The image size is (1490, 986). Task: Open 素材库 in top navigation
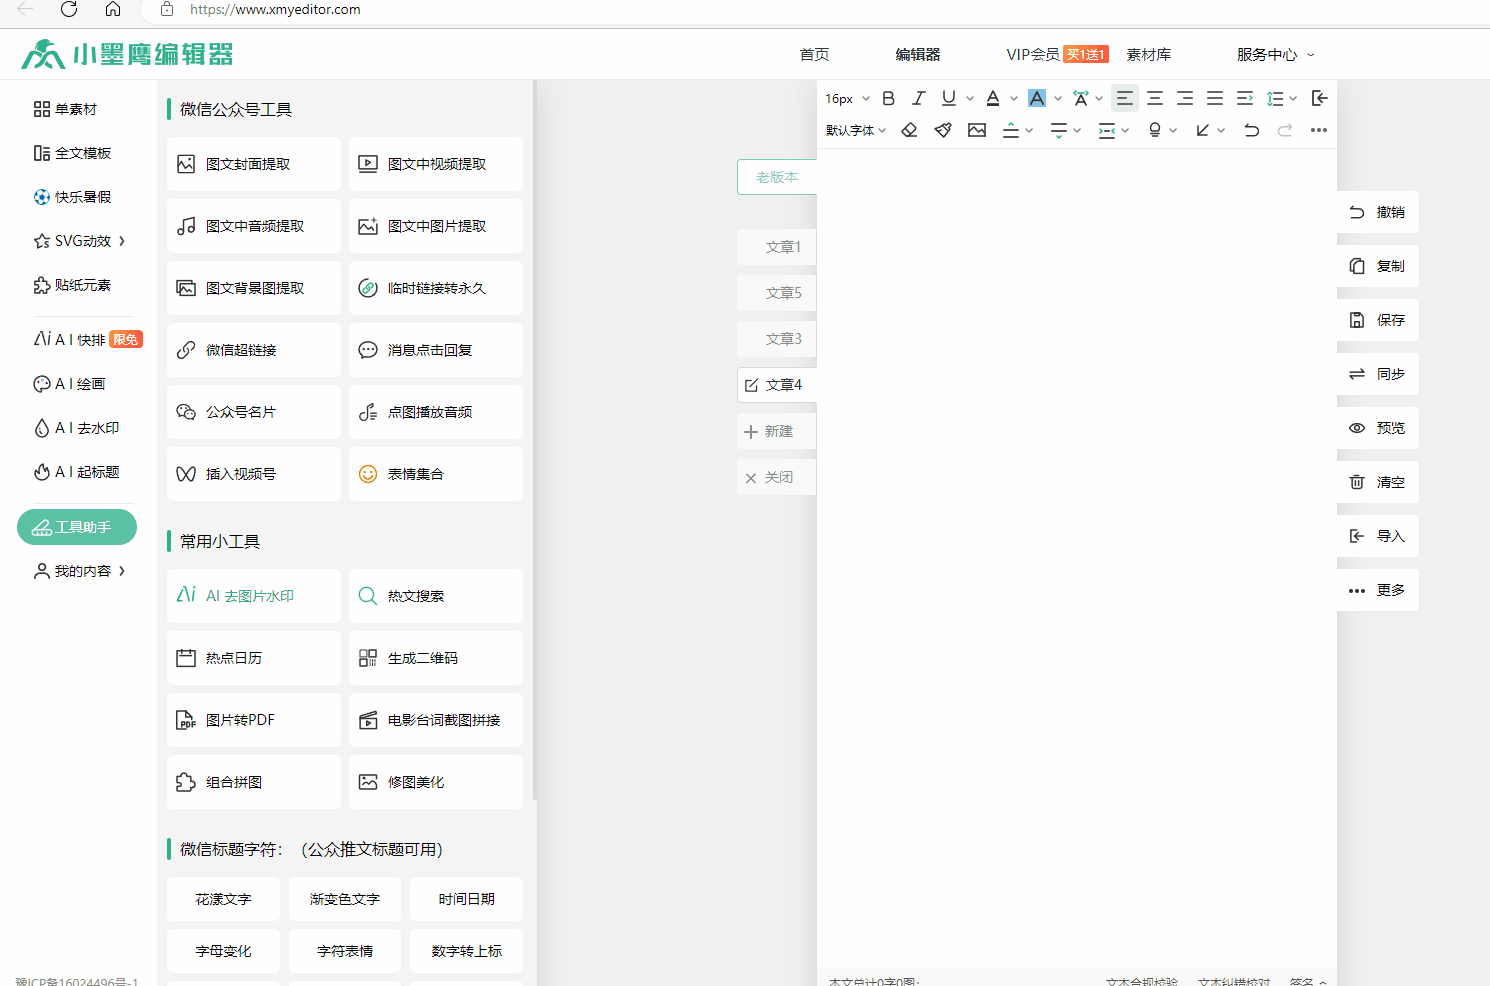1149,55
